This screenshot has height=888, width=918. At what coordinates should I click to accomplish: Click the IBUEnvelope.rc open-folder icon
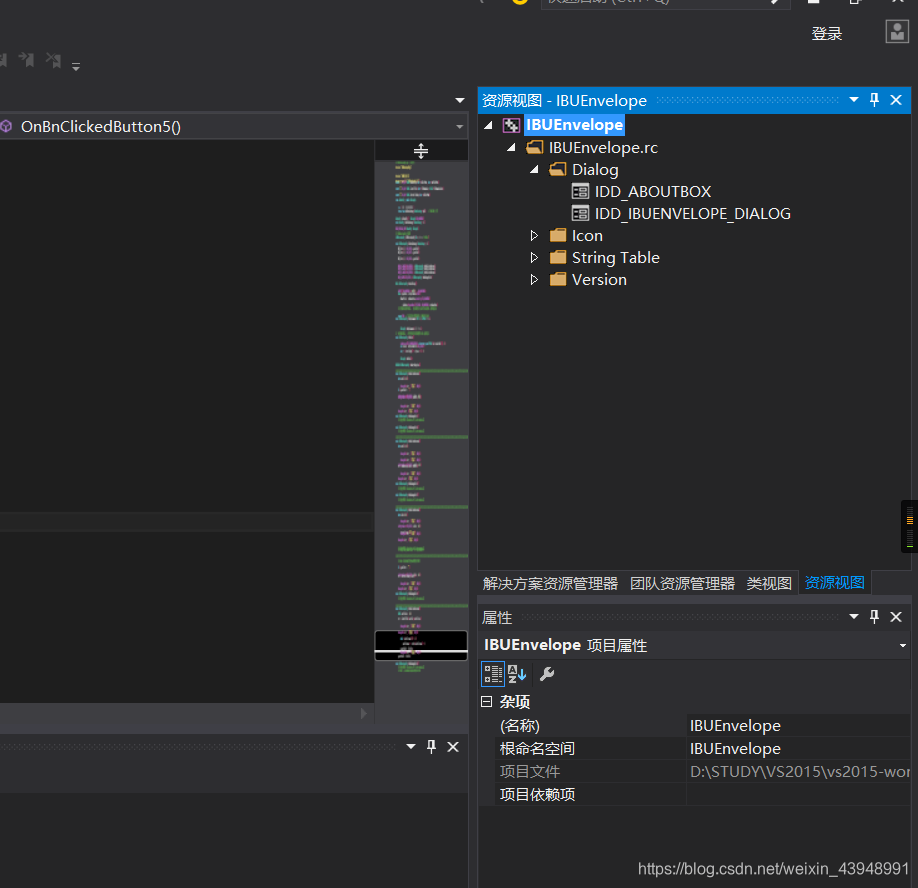click(535, 147)
